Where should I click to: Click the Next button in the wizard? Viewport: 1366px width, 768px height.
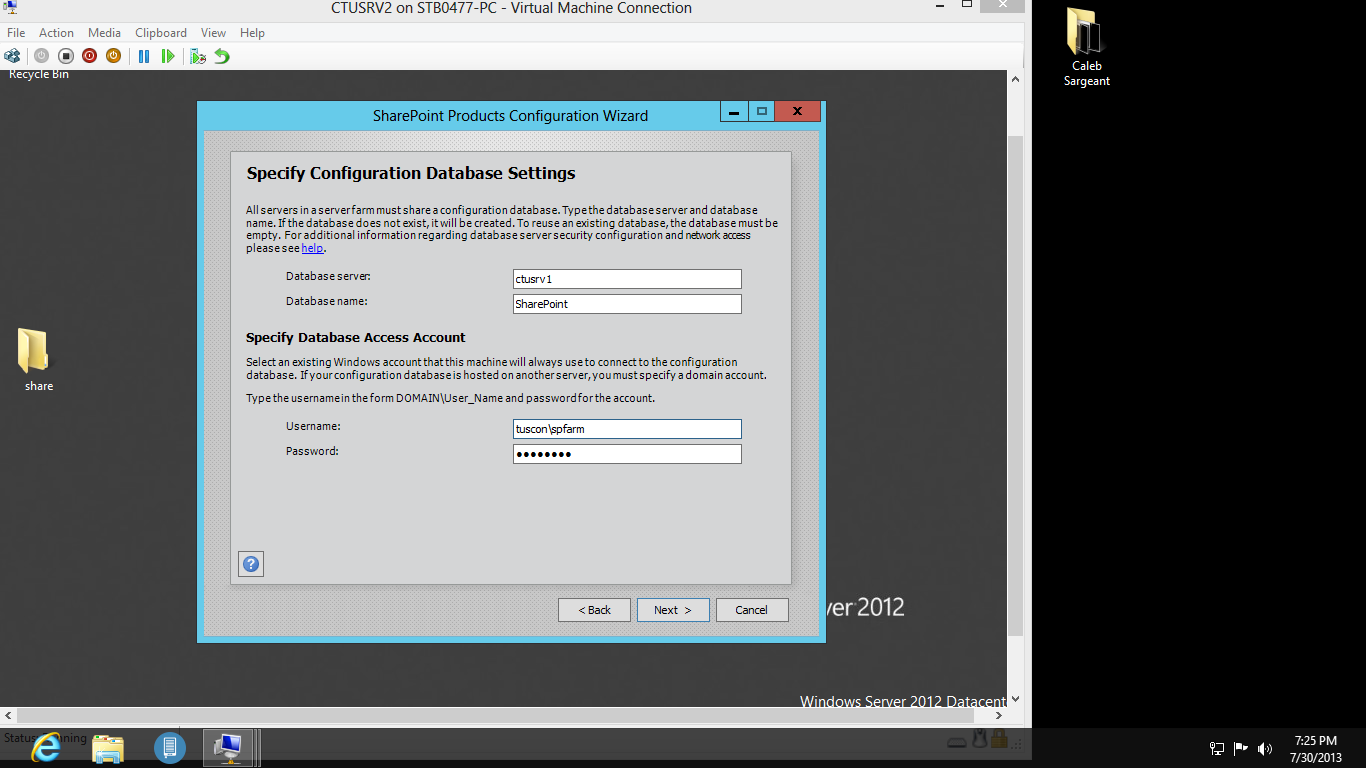(x=673, y=610)
